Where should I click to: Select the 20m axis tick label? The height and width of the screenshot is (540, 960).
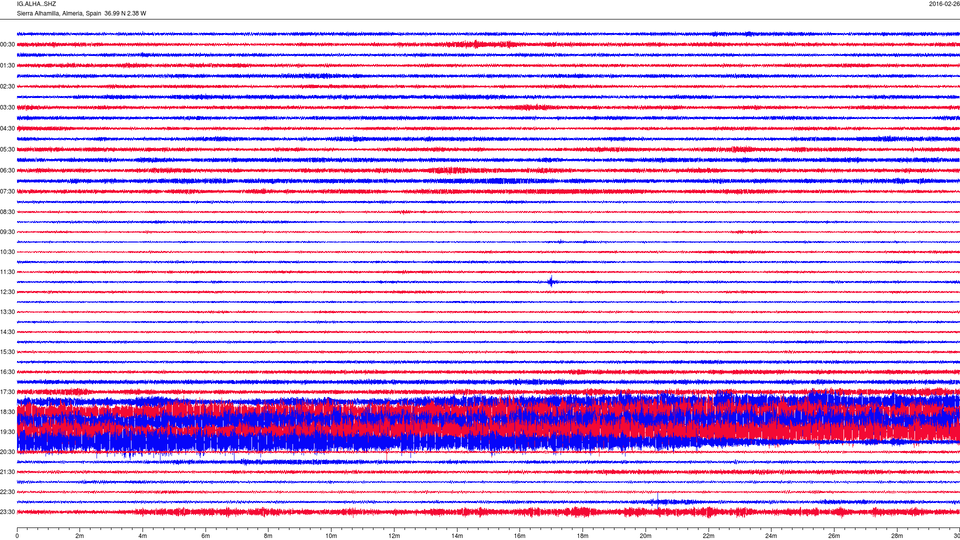645,536
